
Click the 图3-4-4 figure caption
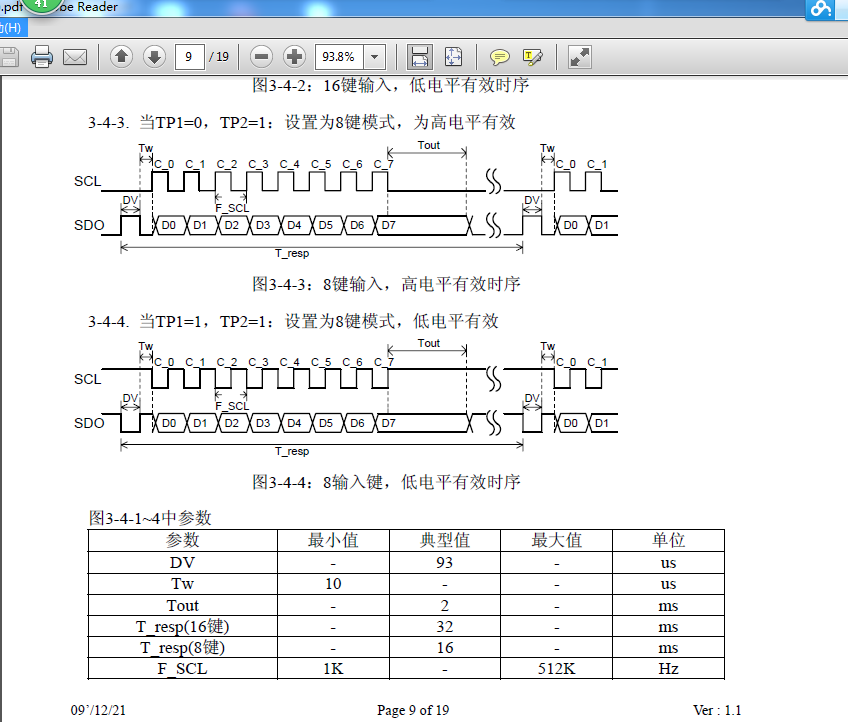click(x=386, y=482)
